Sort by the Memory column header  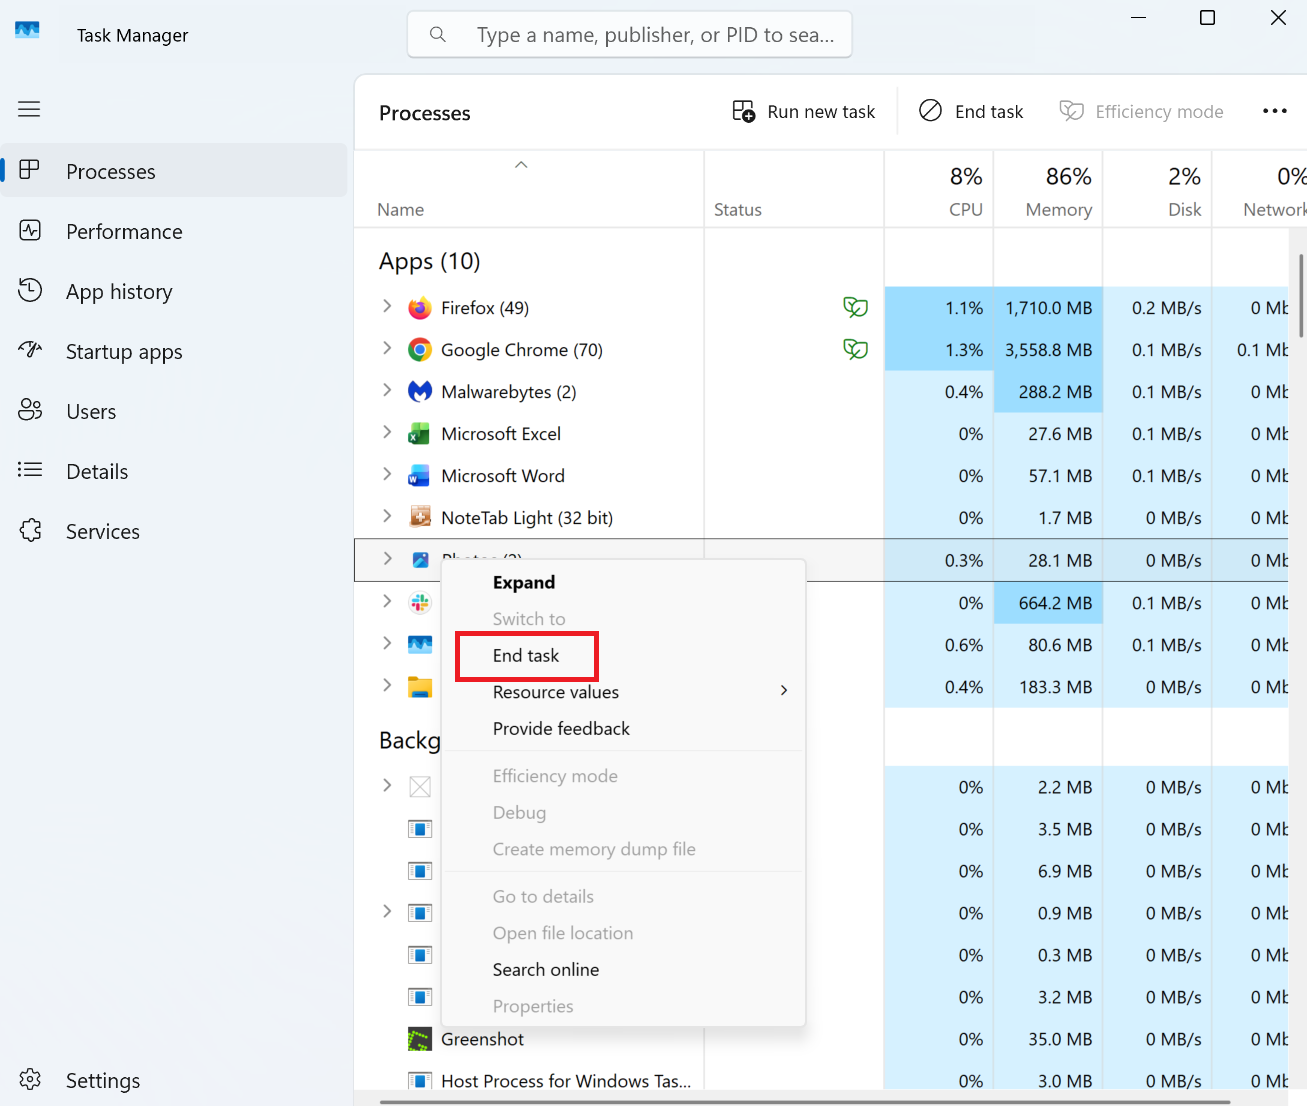point(1048,190)
